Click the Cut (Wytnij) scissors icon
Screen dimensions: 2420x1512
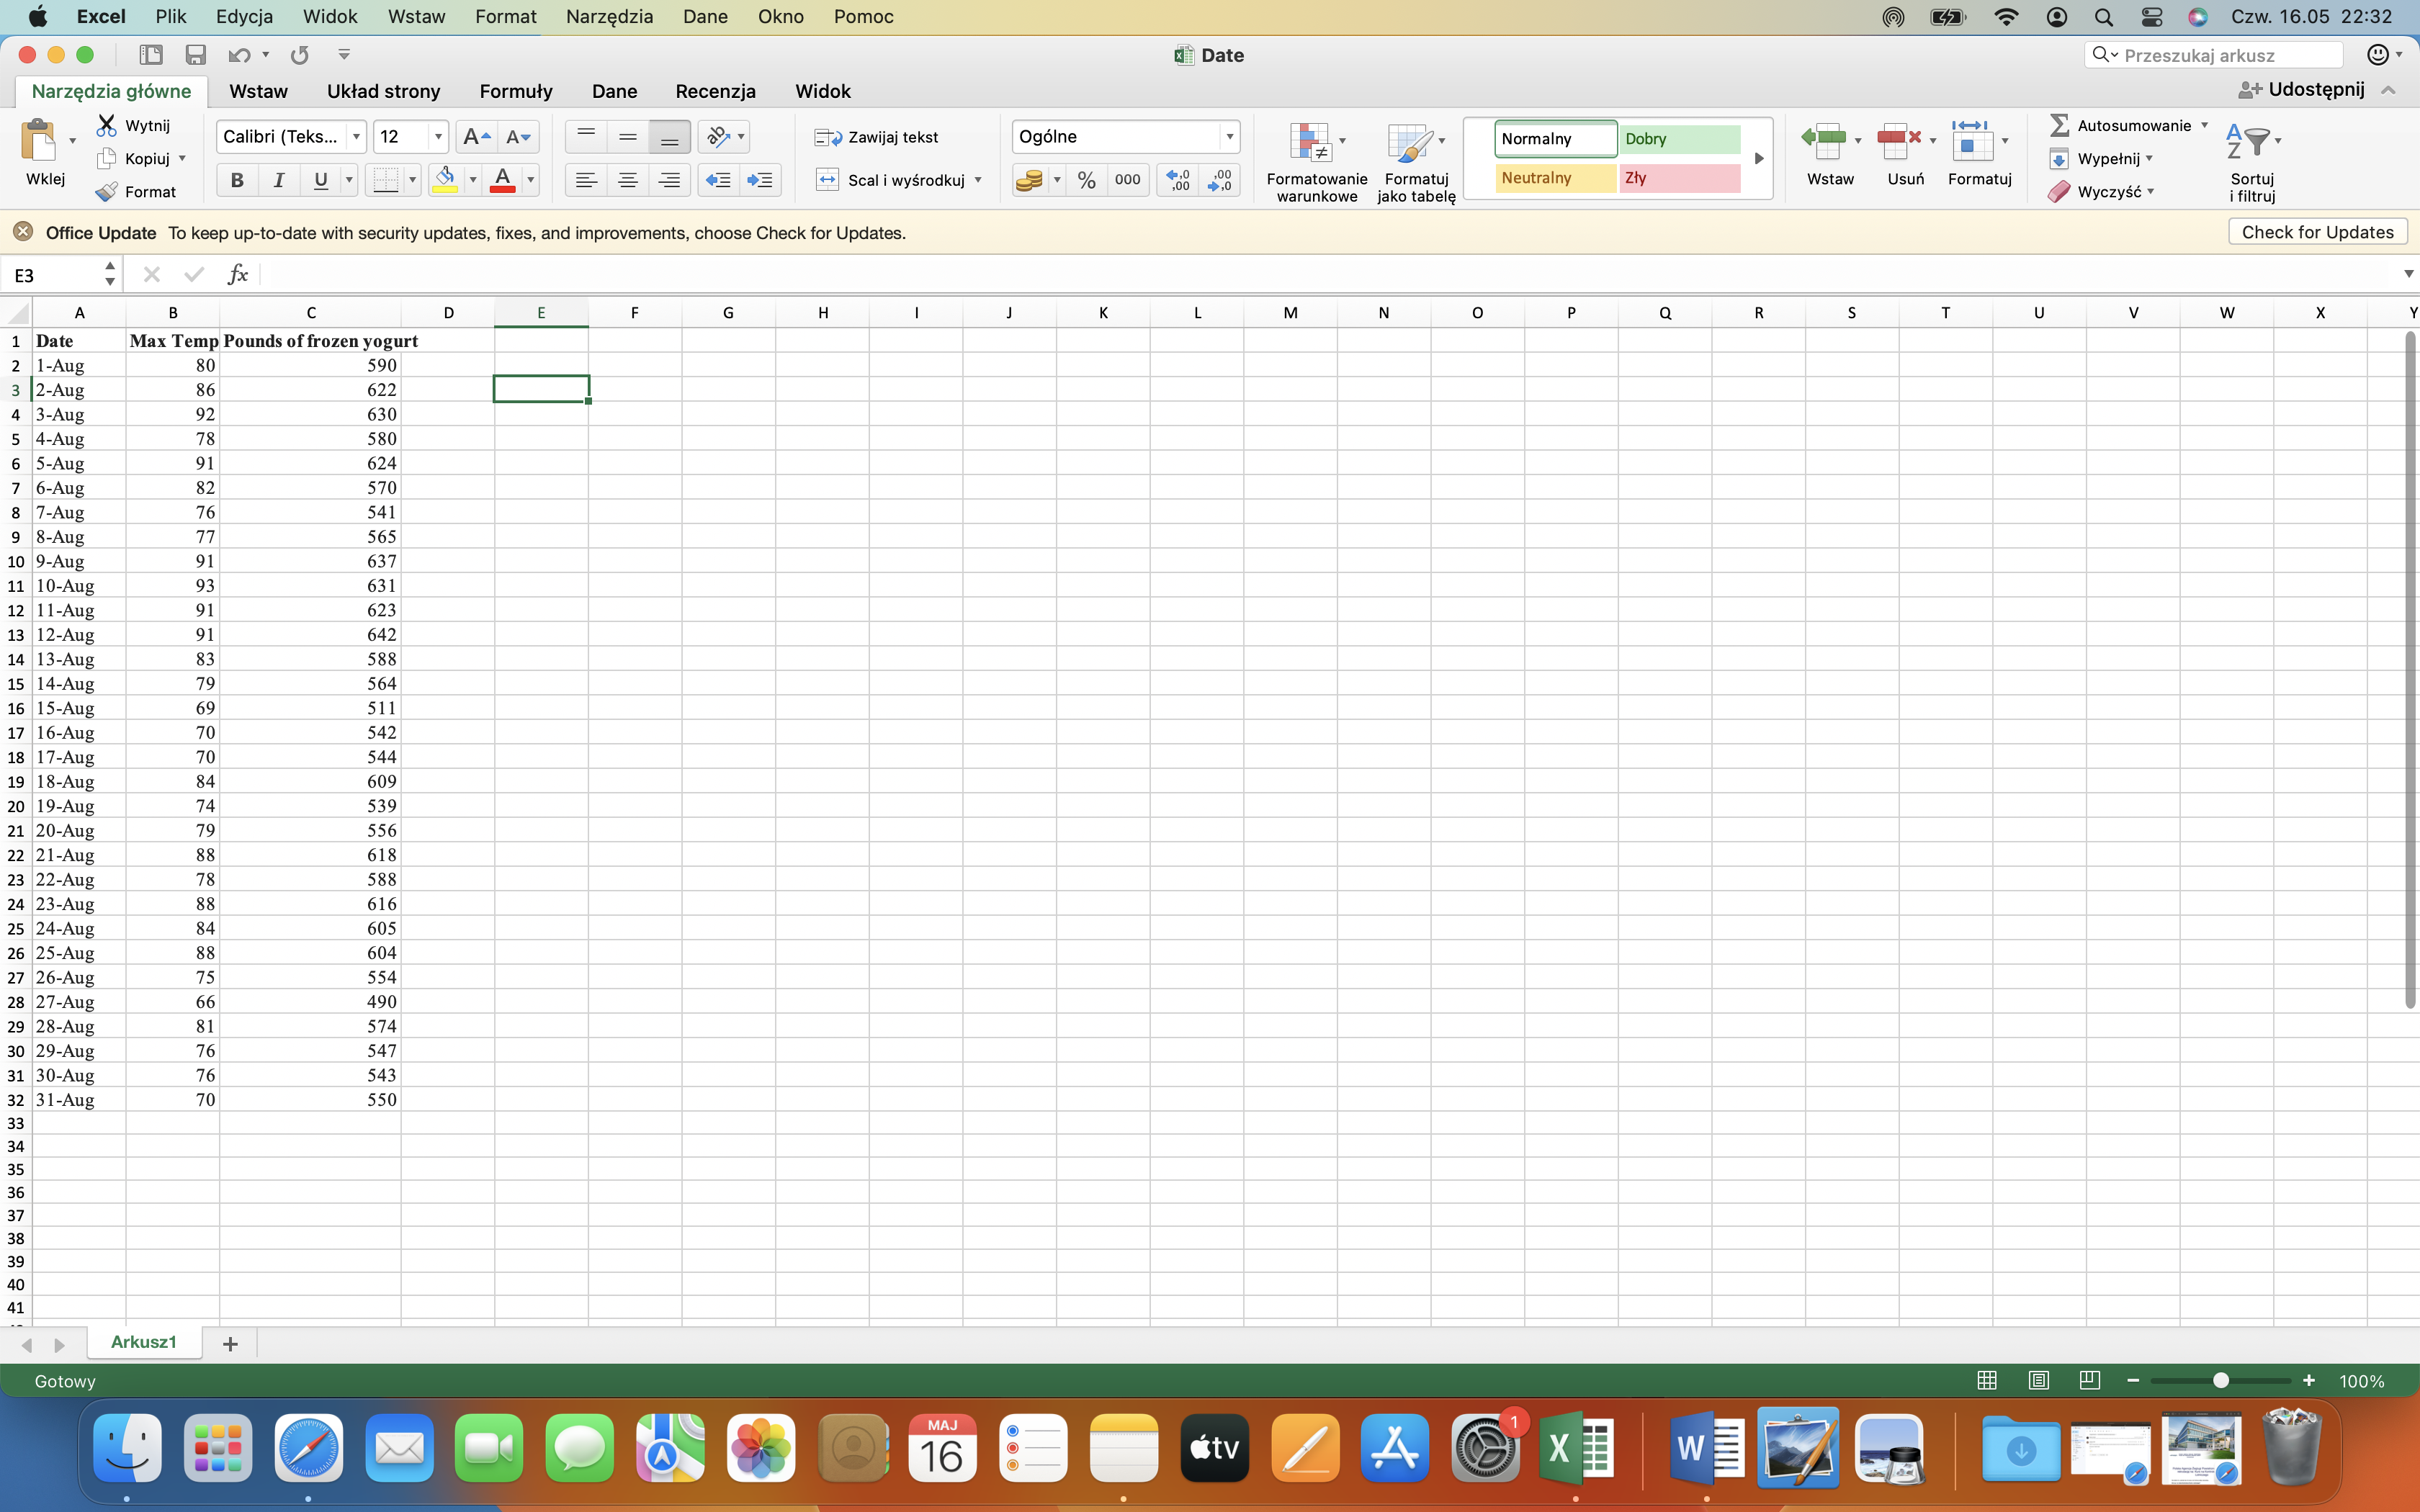(x=107, y=125)
